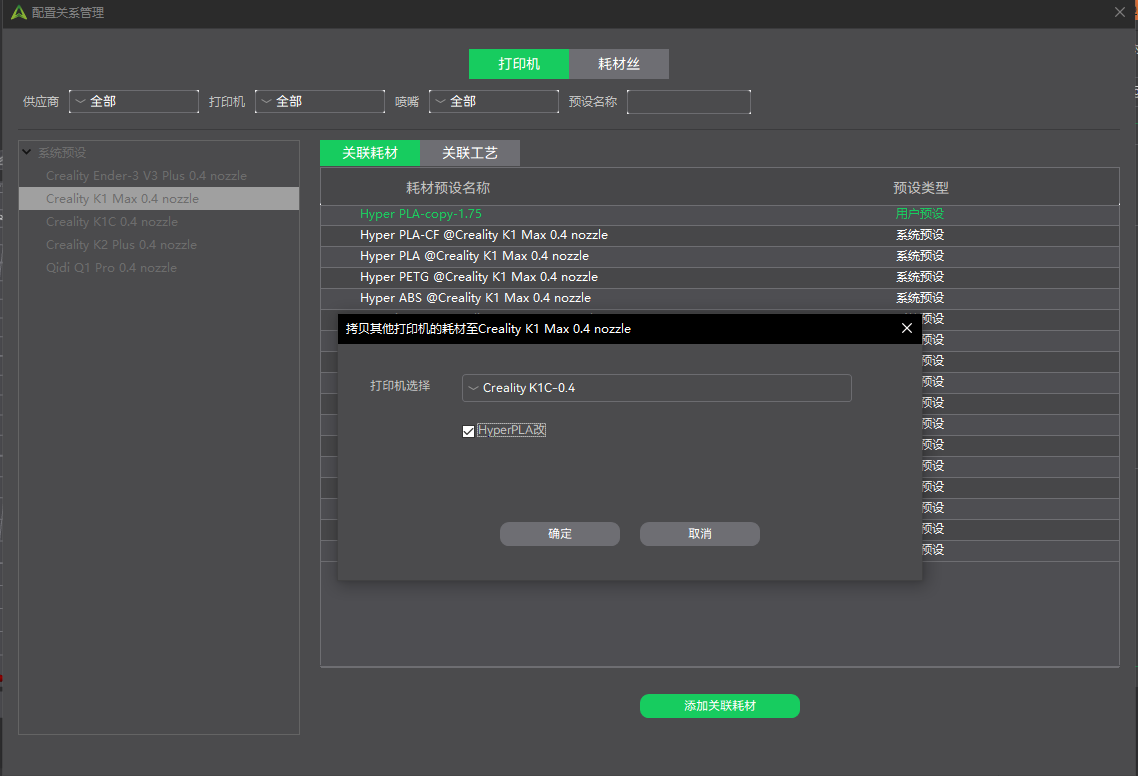Click the 系统预设 cell in Hyper PETG row
This screenshot has height=776, width=1138.
(920, 277)
